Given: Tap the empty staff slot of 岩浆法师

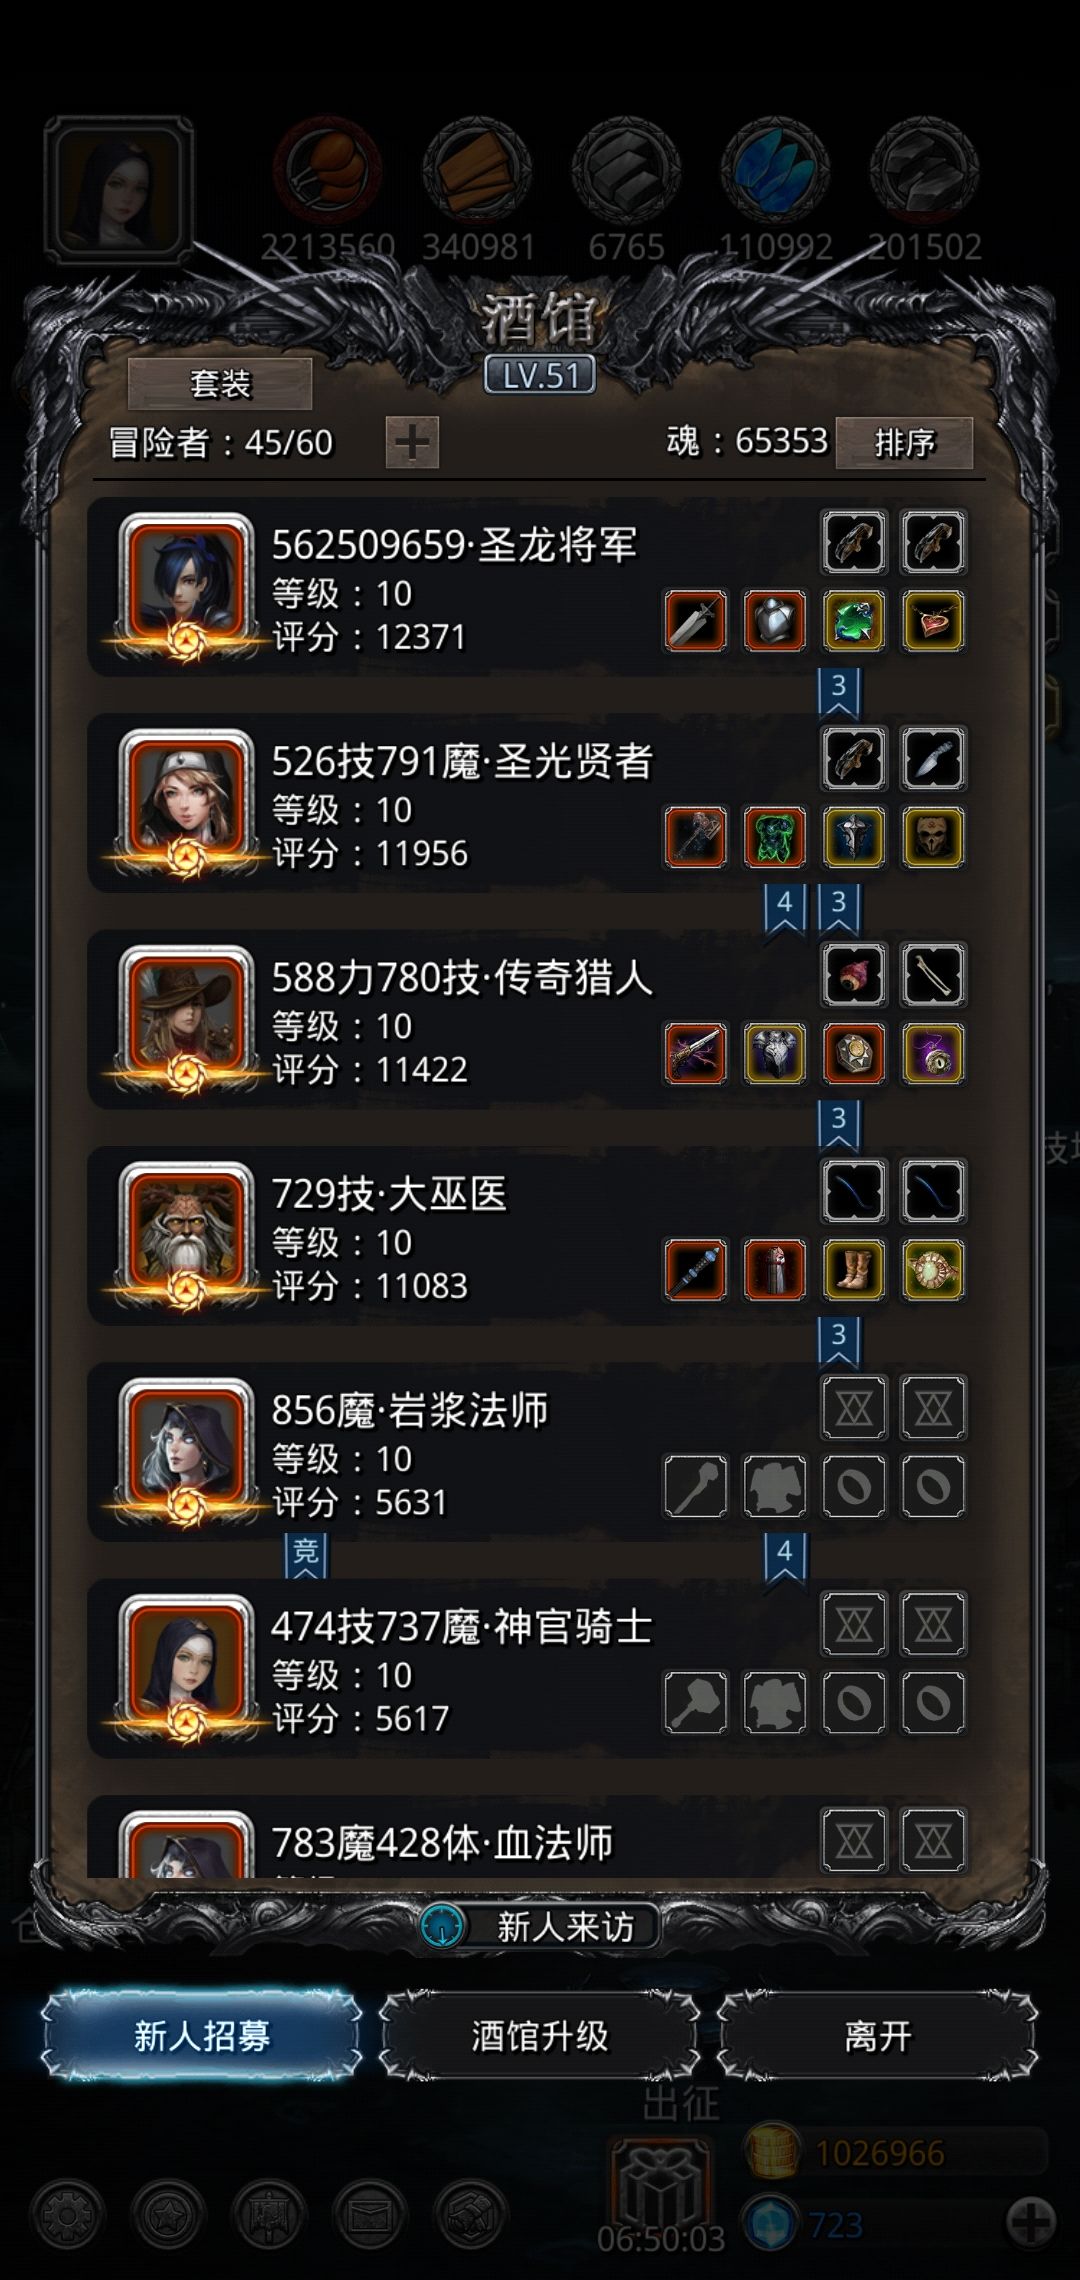Looking at the screenshot, I should (695, 1487).
